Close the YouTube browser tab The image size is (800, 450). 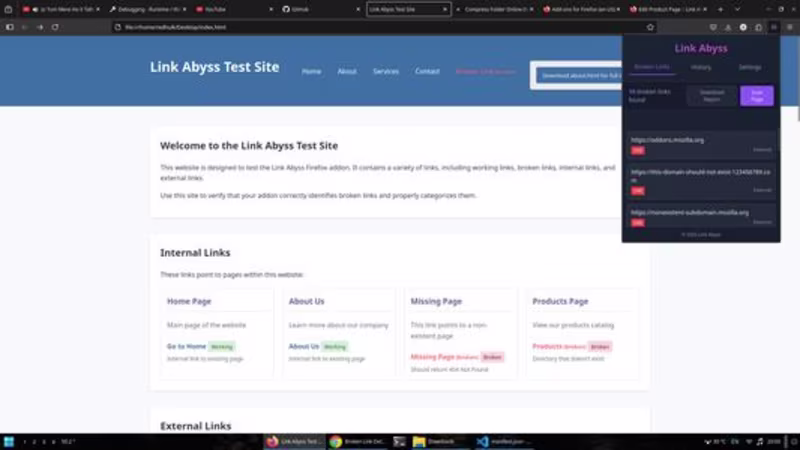coord(271,9)
